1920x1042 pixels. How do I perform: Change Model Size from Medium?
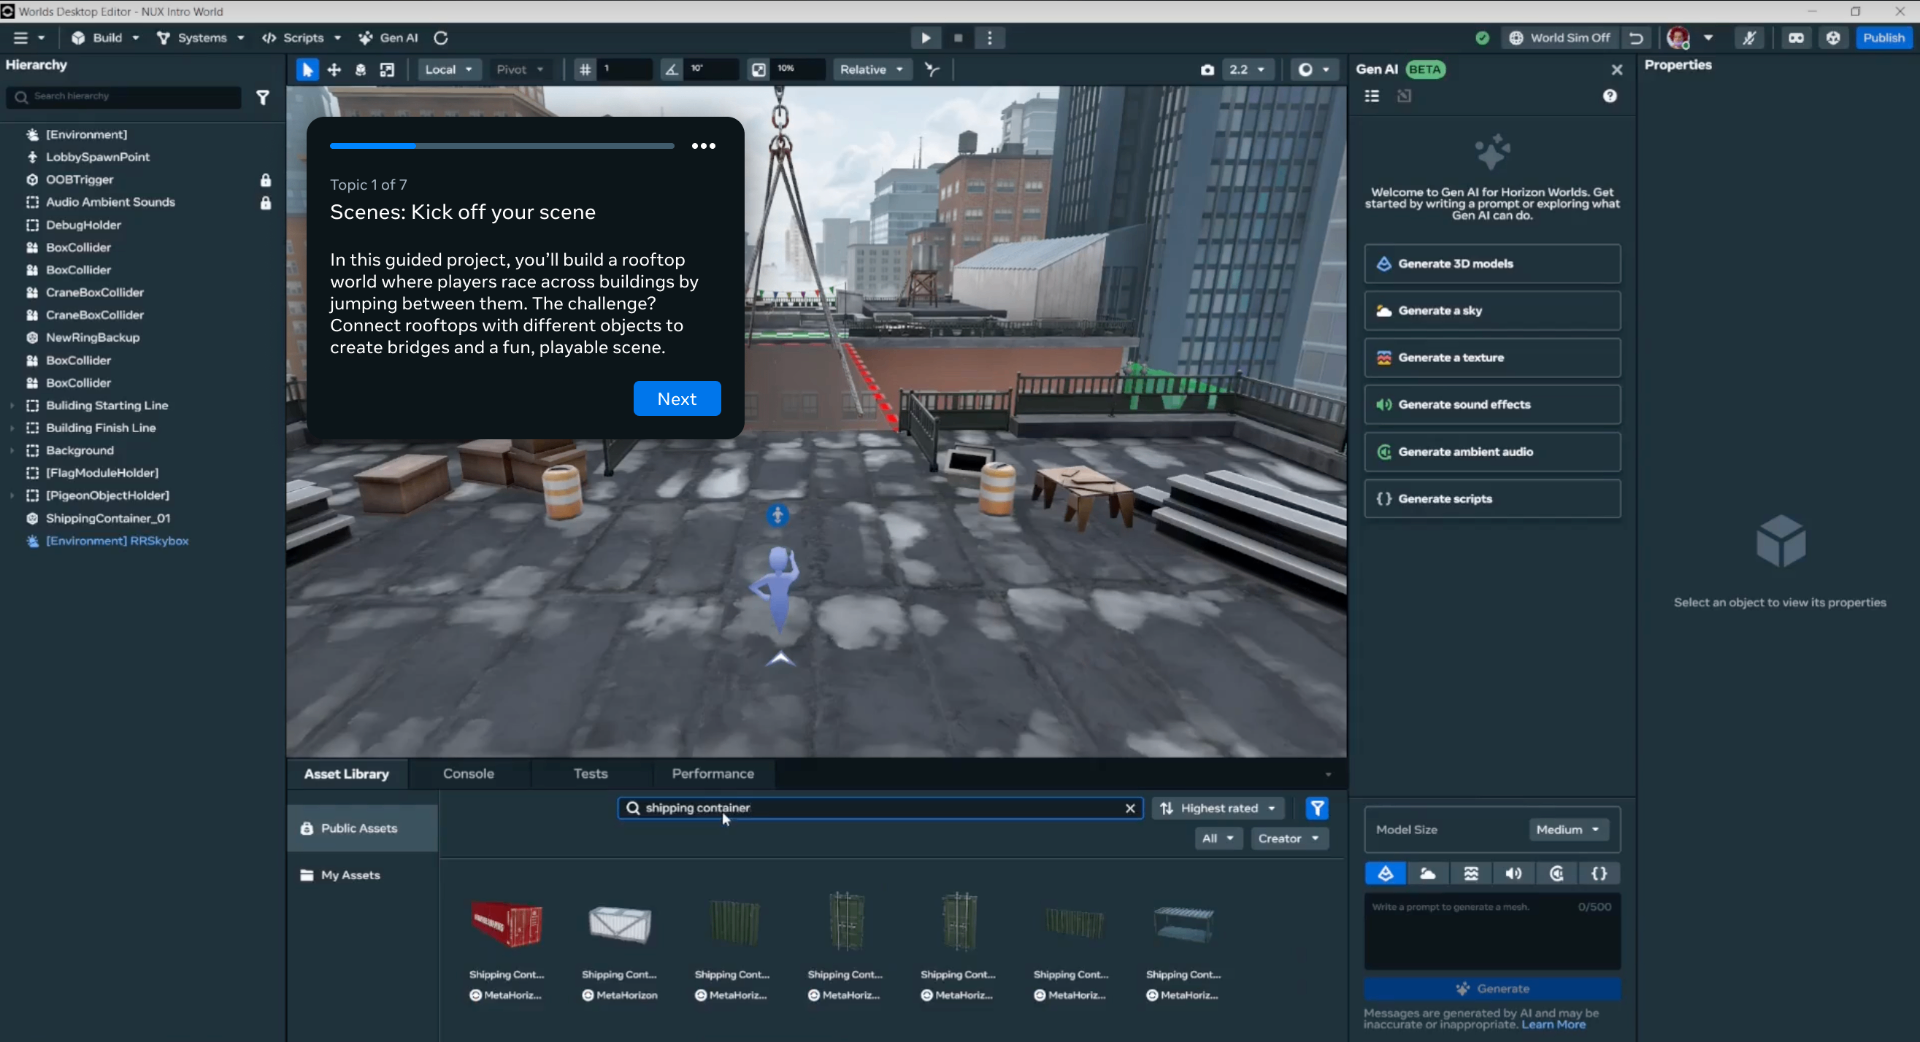point(1568,830)
